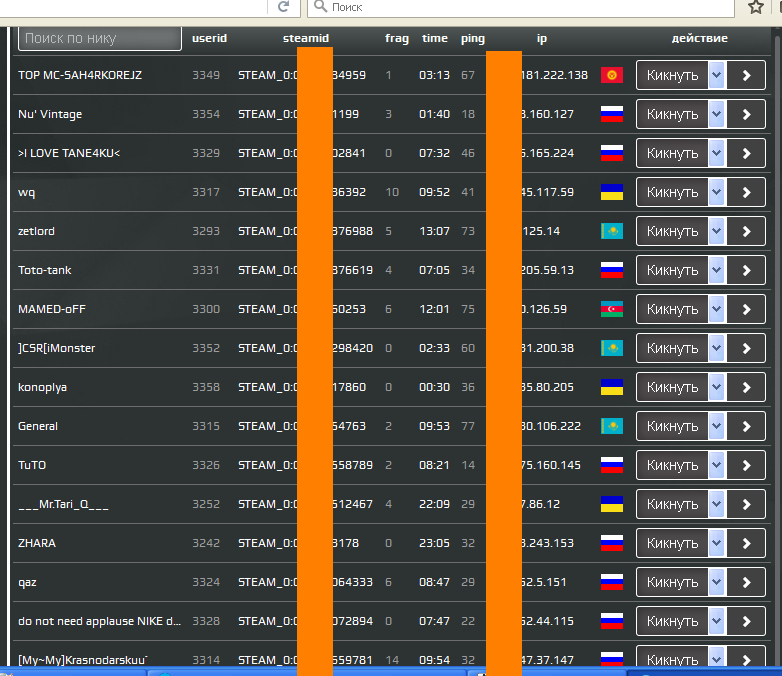Click arrow button for Nu' Vintage
The height and width of the screenshot is (676, 782).
click(746, 114)
